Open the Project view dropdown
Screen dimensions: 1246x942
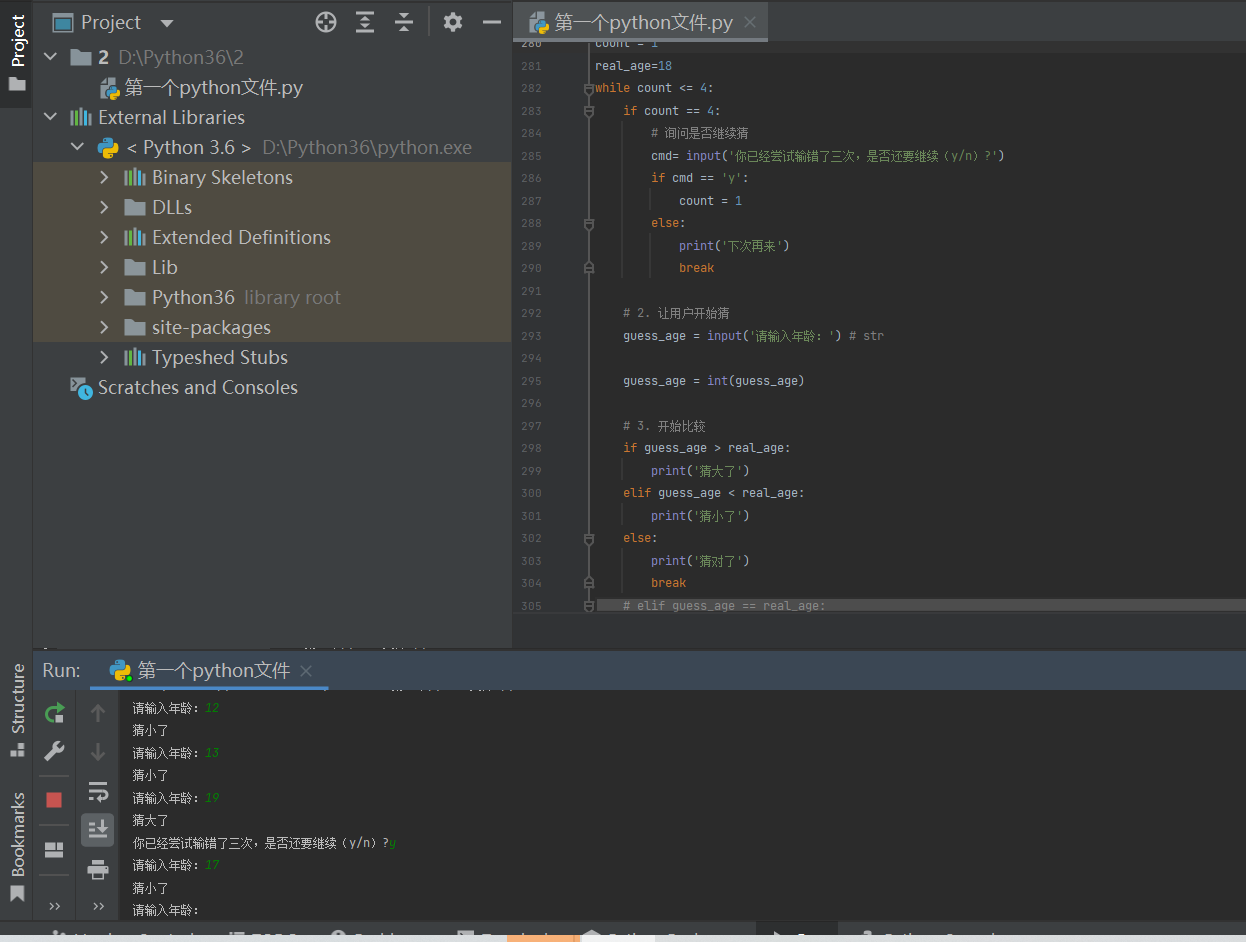pos(167,23)
